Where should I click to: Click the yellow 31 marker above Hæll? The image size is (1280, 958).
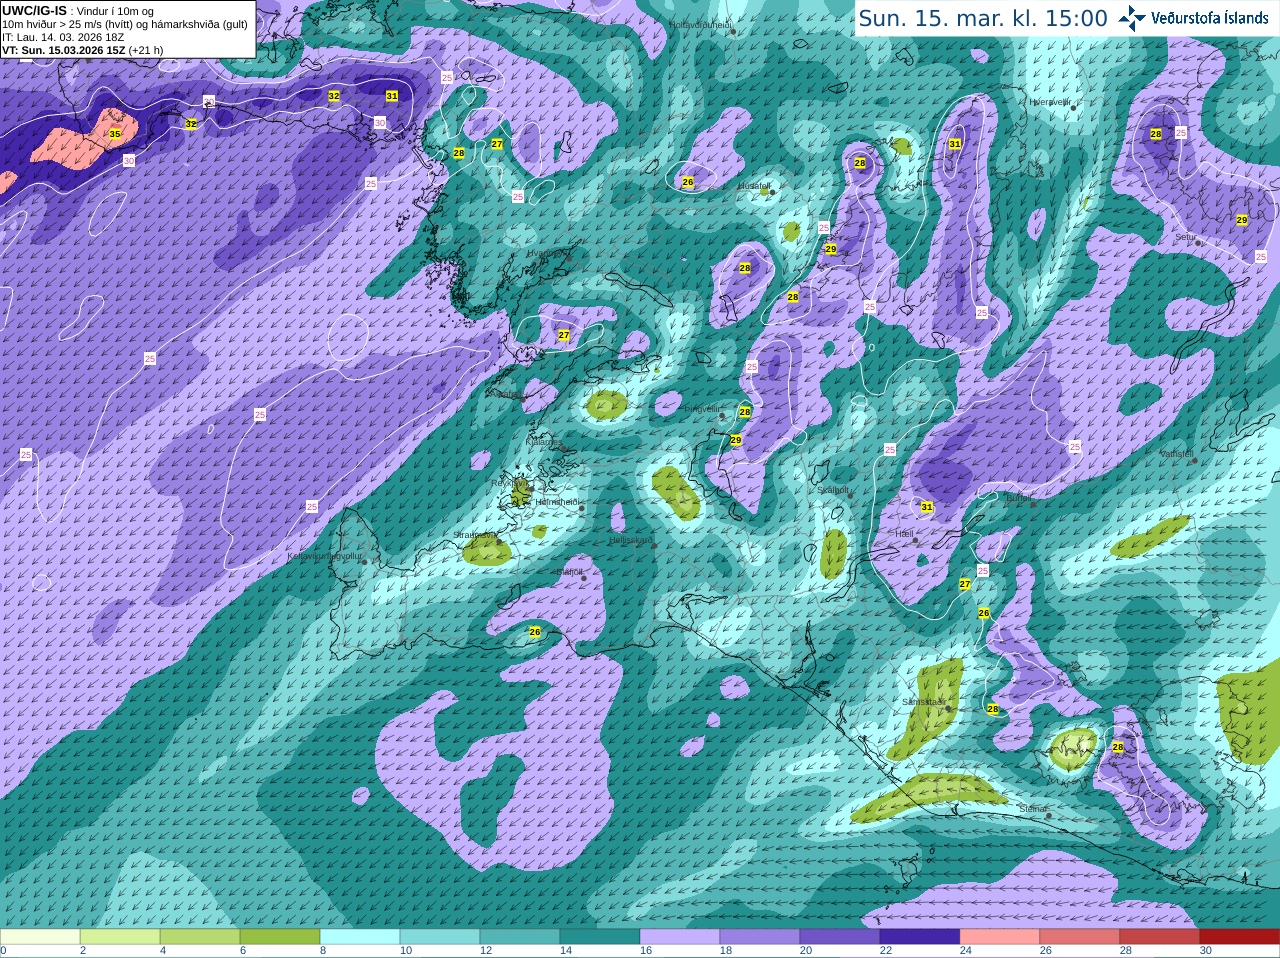point(927,507)
